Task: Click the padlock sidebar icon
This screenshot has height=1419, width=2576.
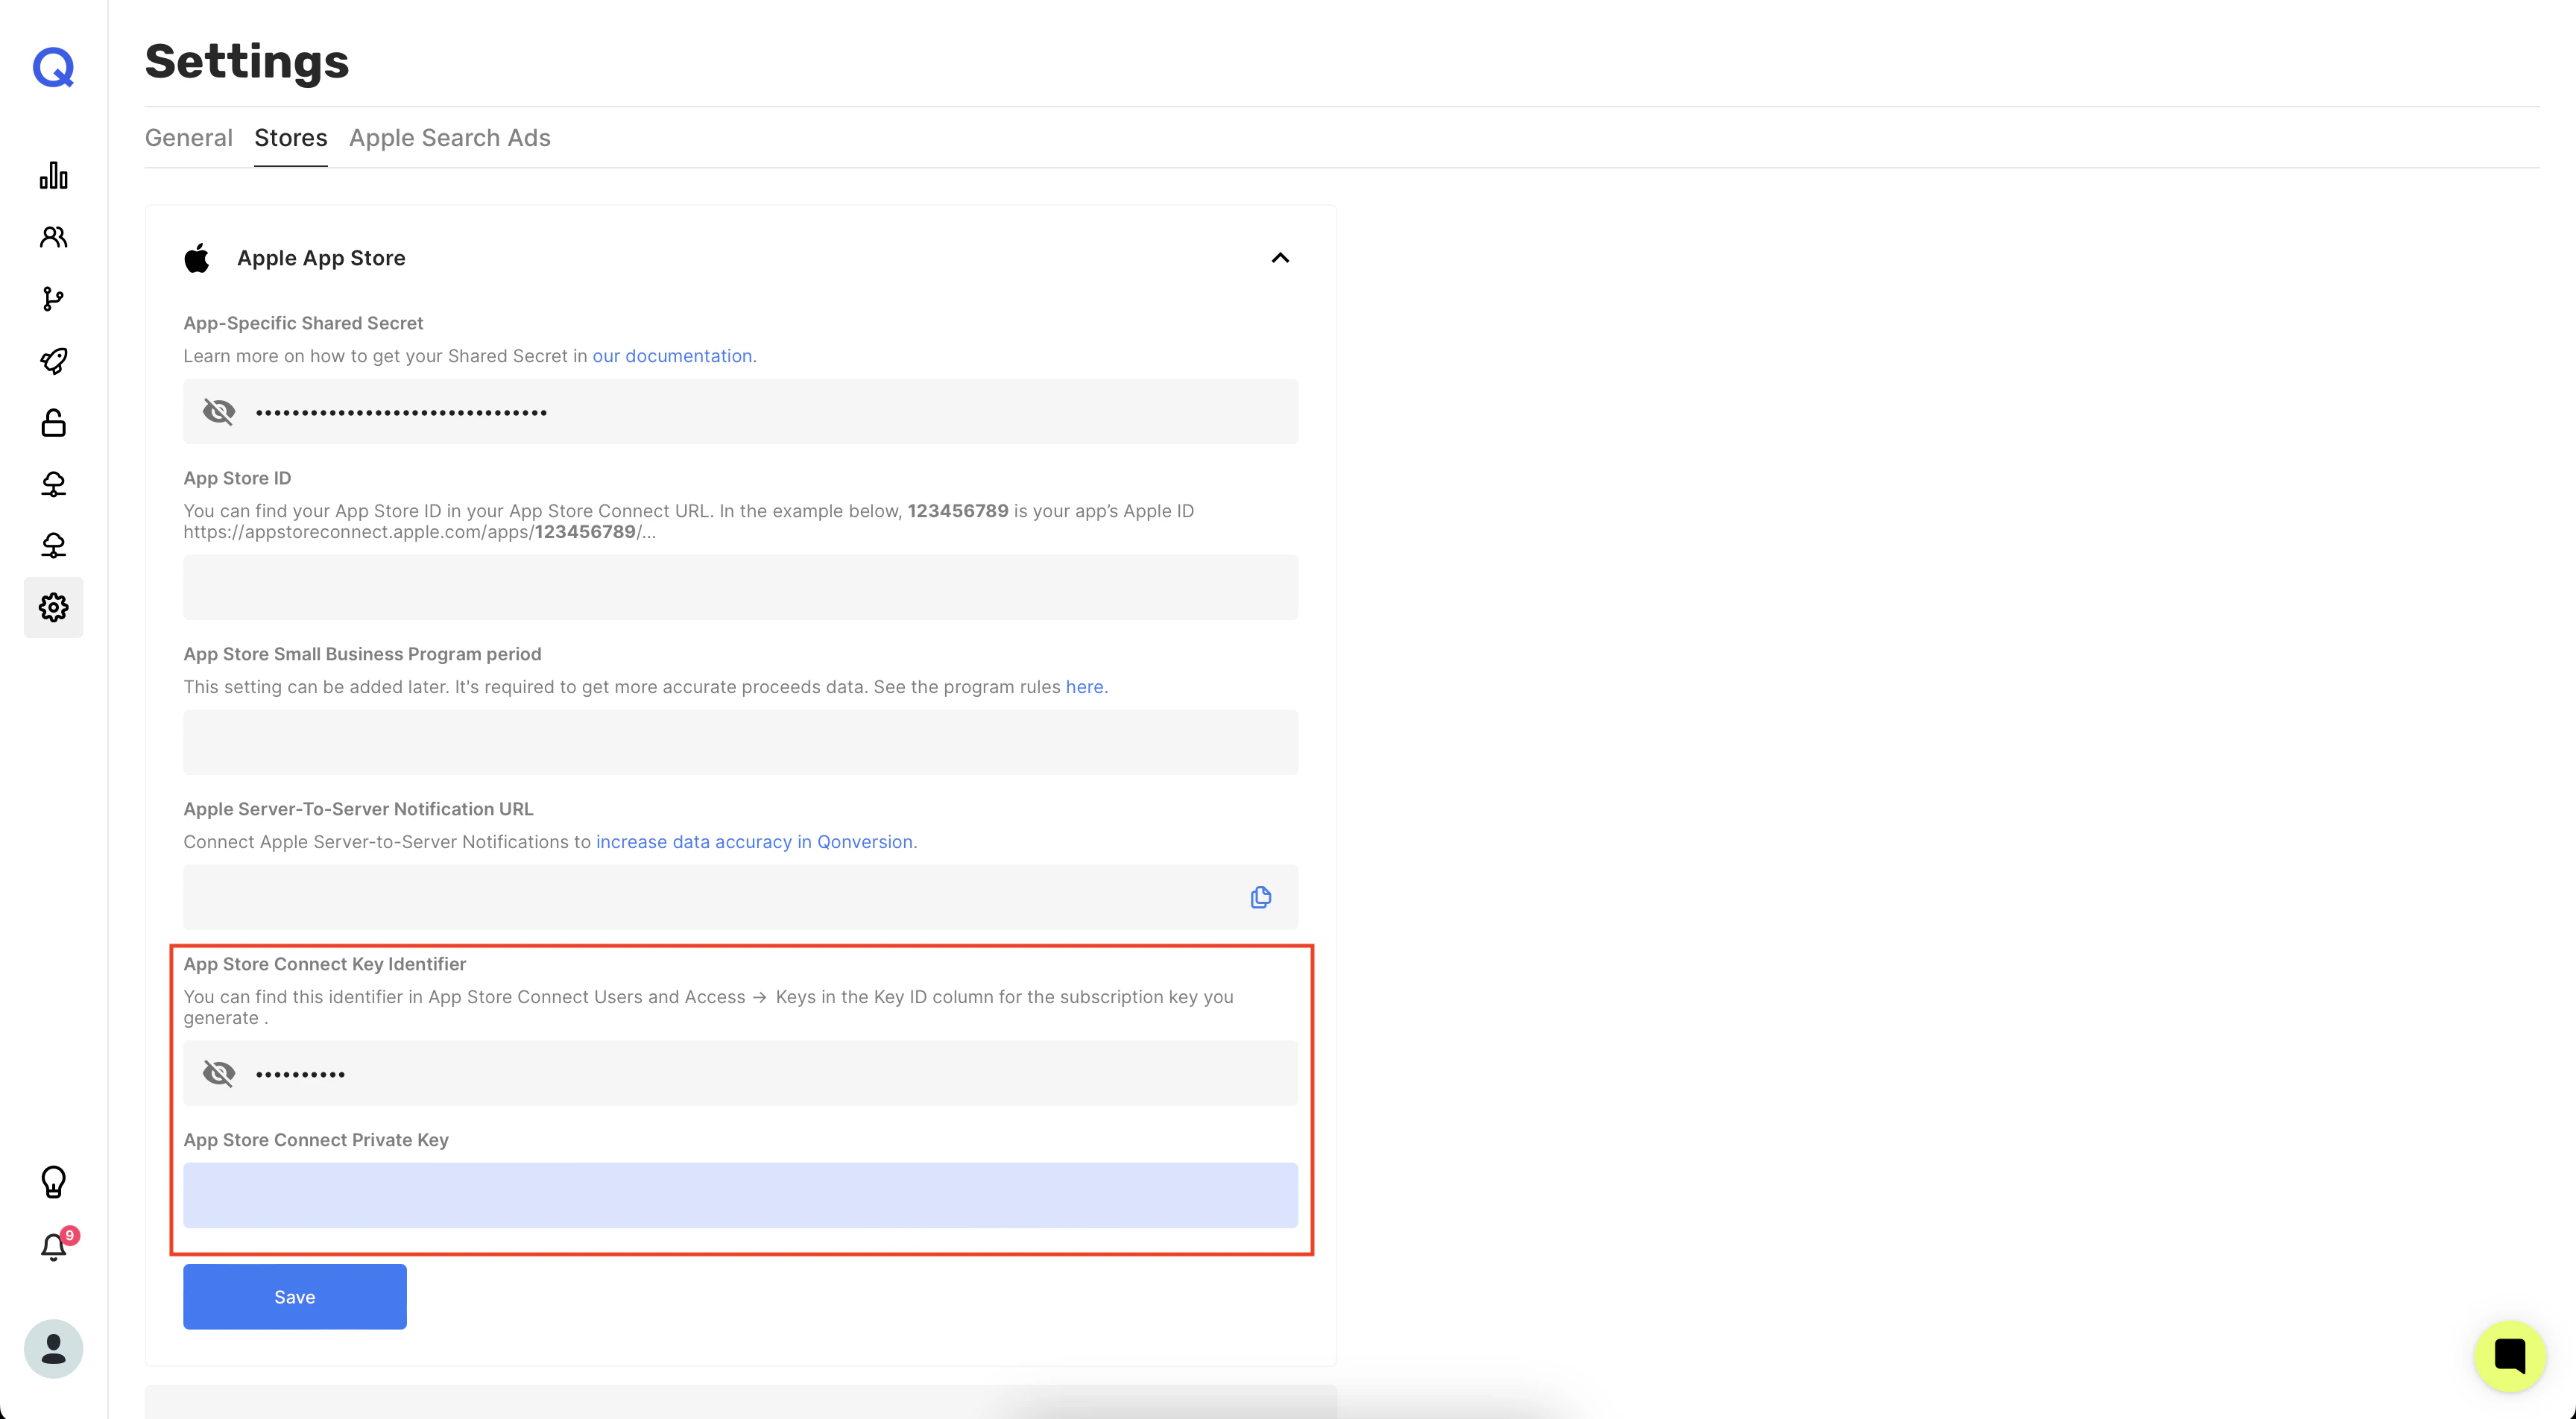Action: pyautogui.click(x=53, y=423)
